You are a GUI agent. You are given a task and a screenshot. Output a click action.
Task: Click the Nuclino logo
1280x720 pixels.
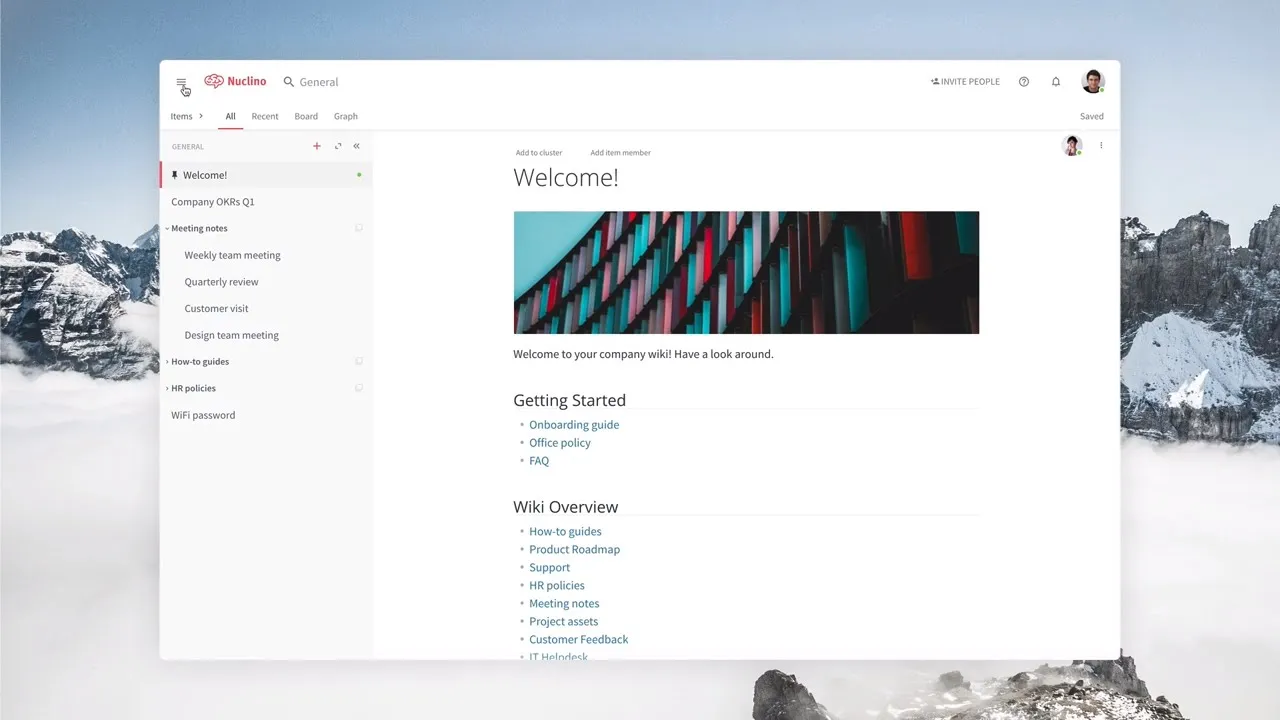[x=235, y=81]
